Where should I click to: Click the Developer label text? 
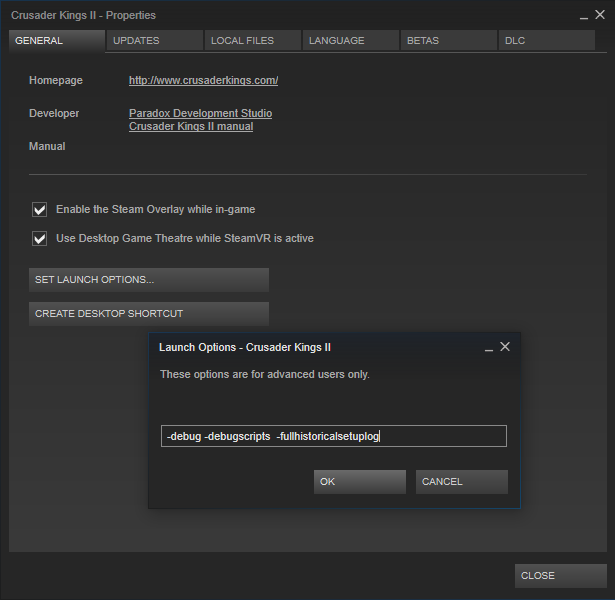click(x=54, y=113)
